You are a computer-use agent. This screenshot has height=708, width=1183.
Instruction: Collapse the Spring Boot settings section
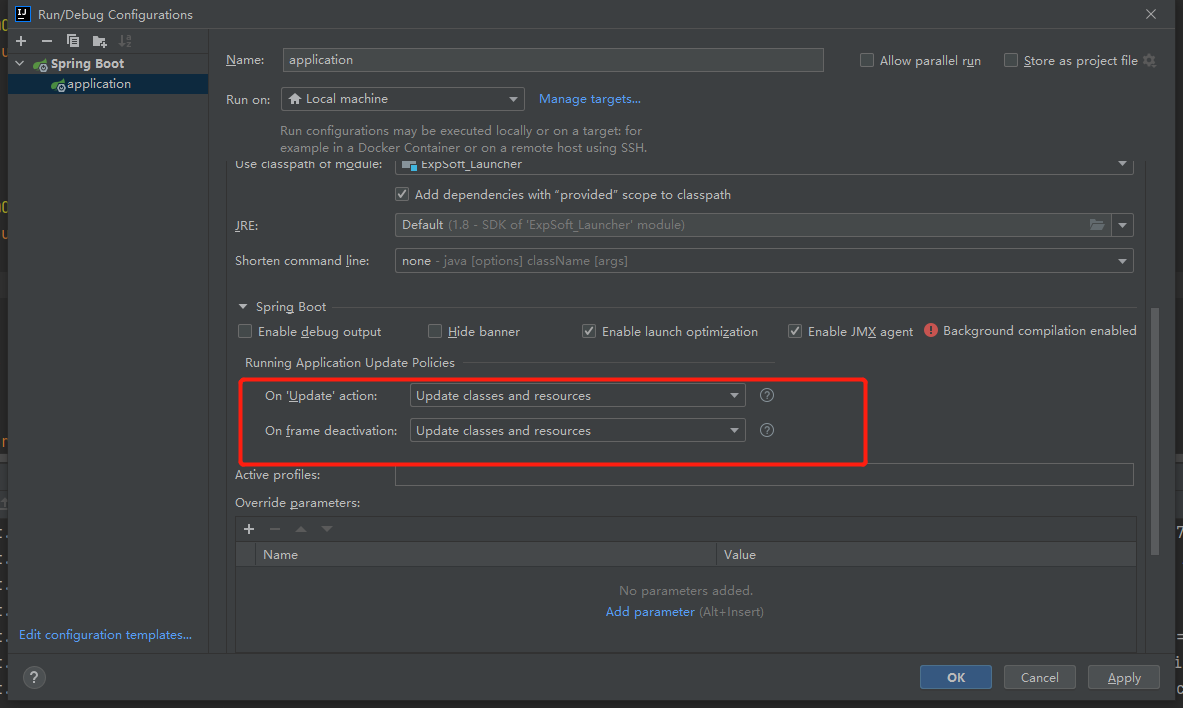[x=242, y=307]
